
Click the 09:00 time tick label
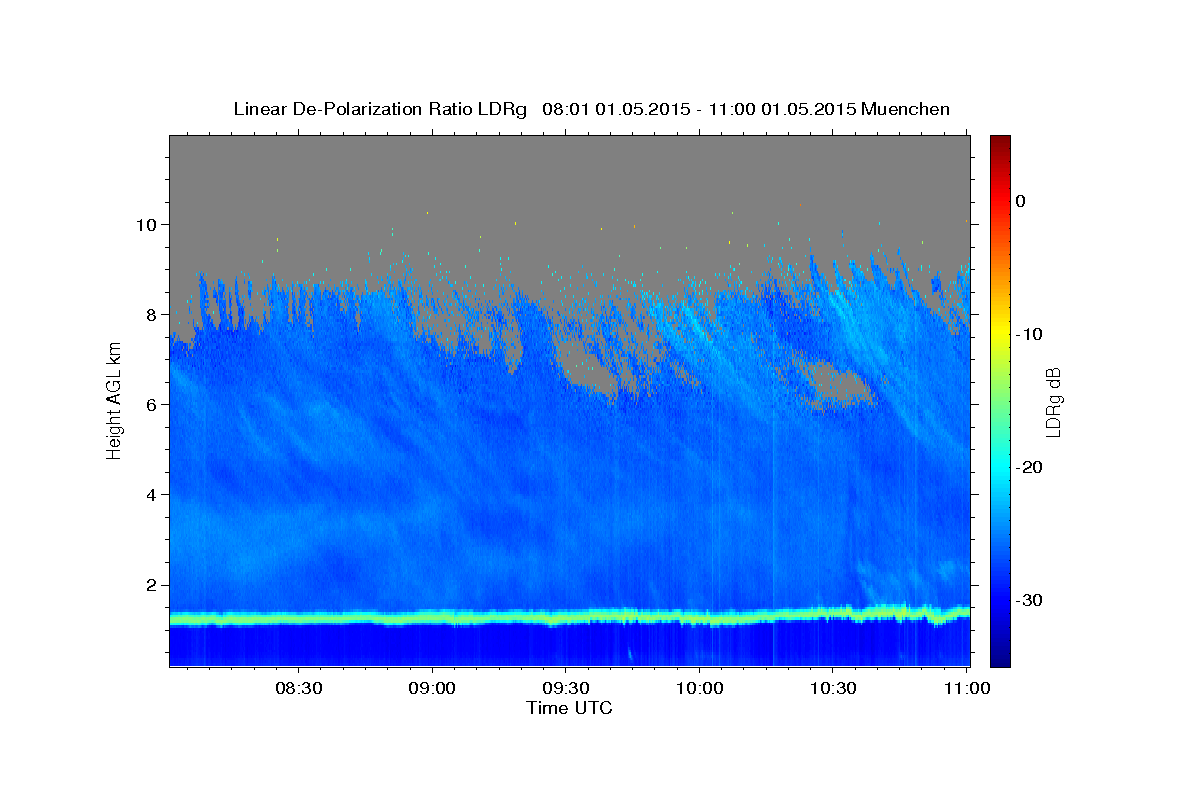433,689
